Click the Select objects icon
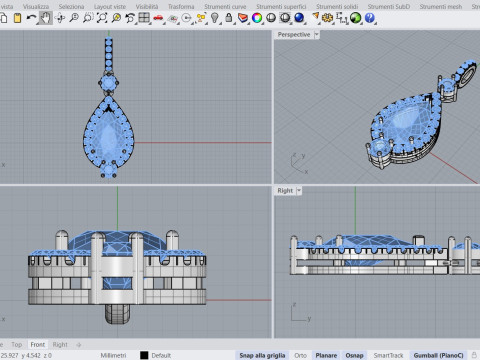Screen dimensions: 480x360 [201, 18]
